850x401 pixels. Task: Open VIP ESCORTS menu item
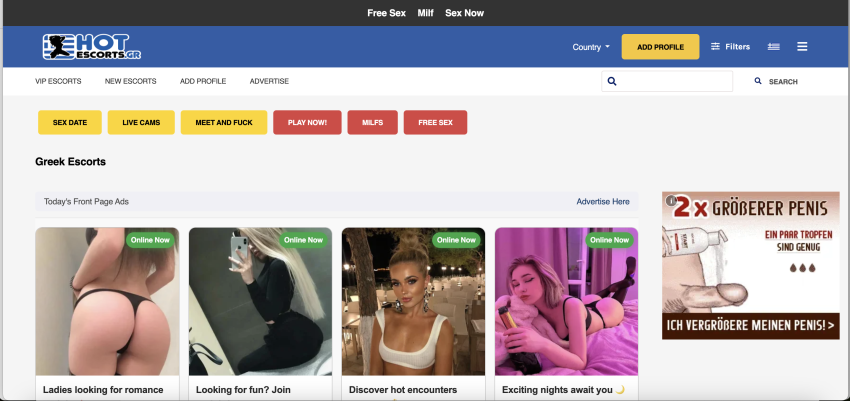[58, 81]
